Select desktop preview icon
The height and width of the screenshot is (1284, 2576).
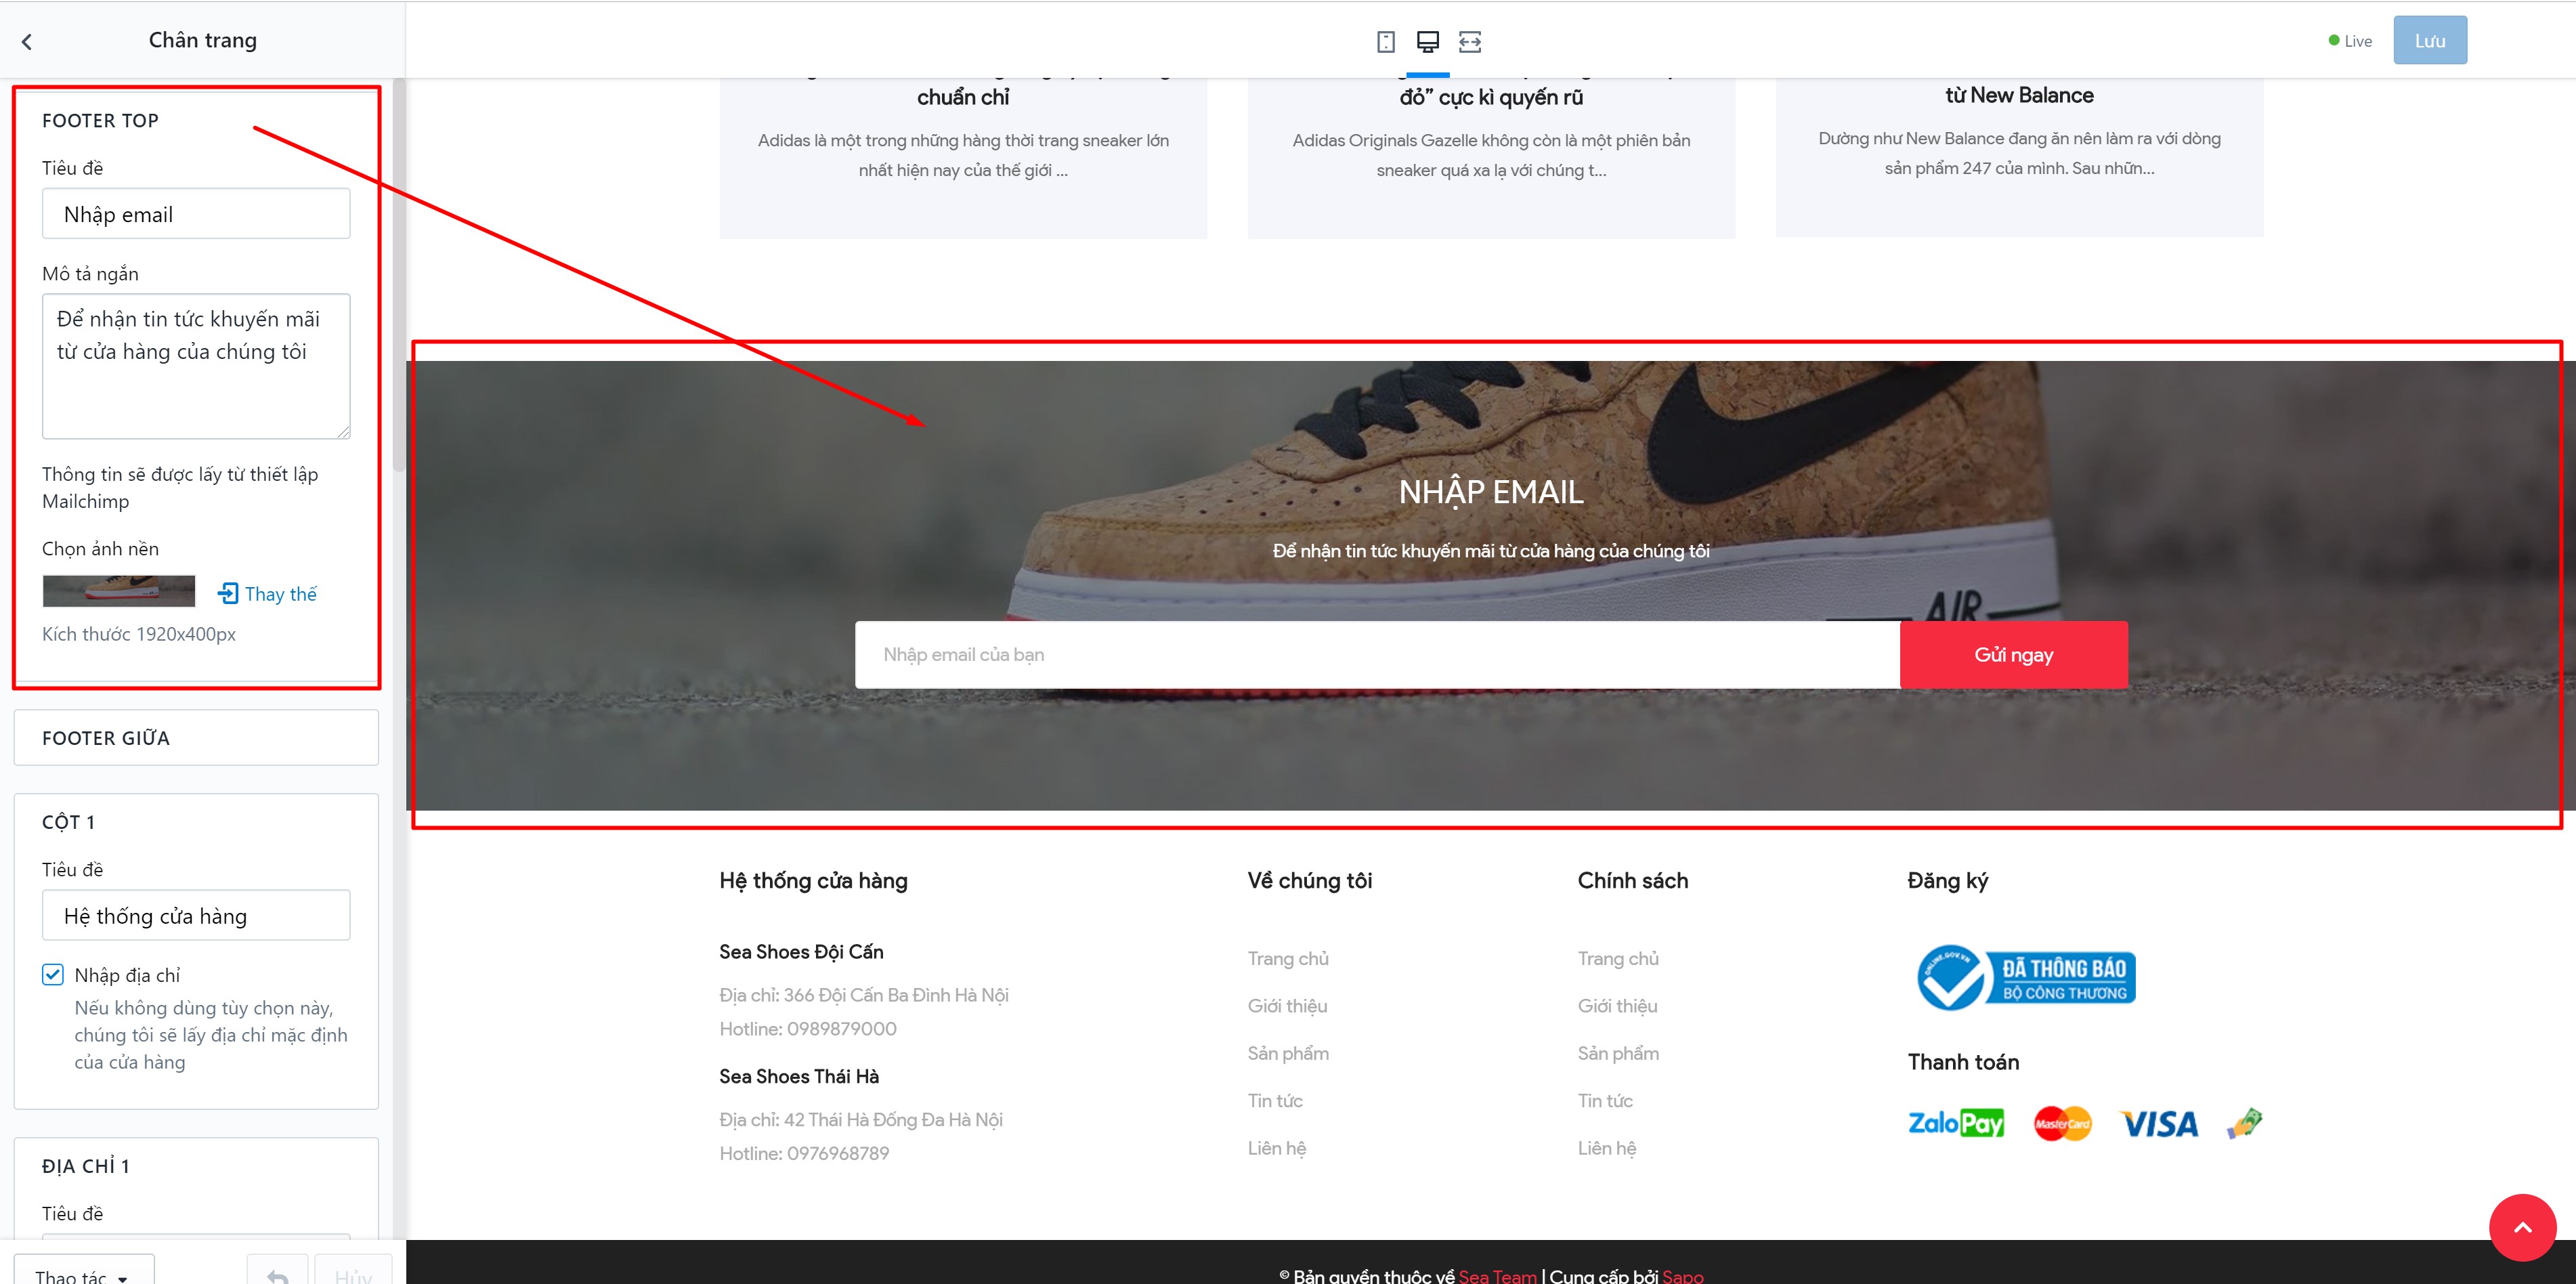(1427, 41)
